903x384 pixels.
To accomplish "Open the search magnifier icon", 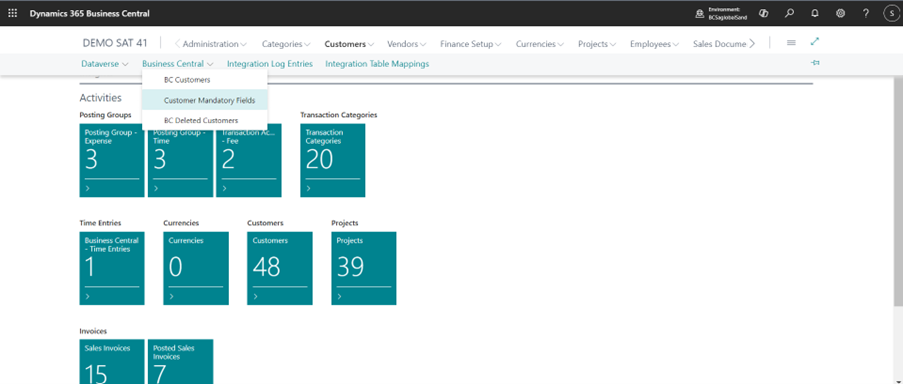I will pos(790,13).
